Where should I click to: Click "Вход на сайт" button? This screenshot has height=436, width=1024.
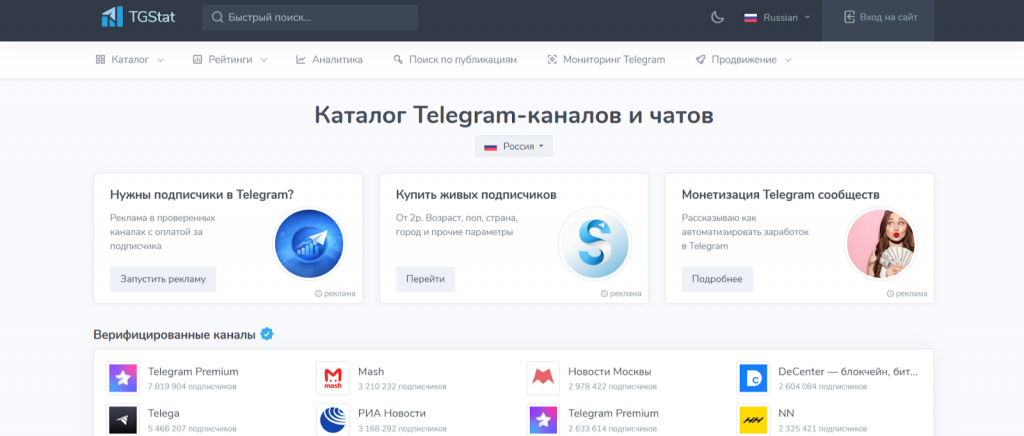tap(878, 18)
